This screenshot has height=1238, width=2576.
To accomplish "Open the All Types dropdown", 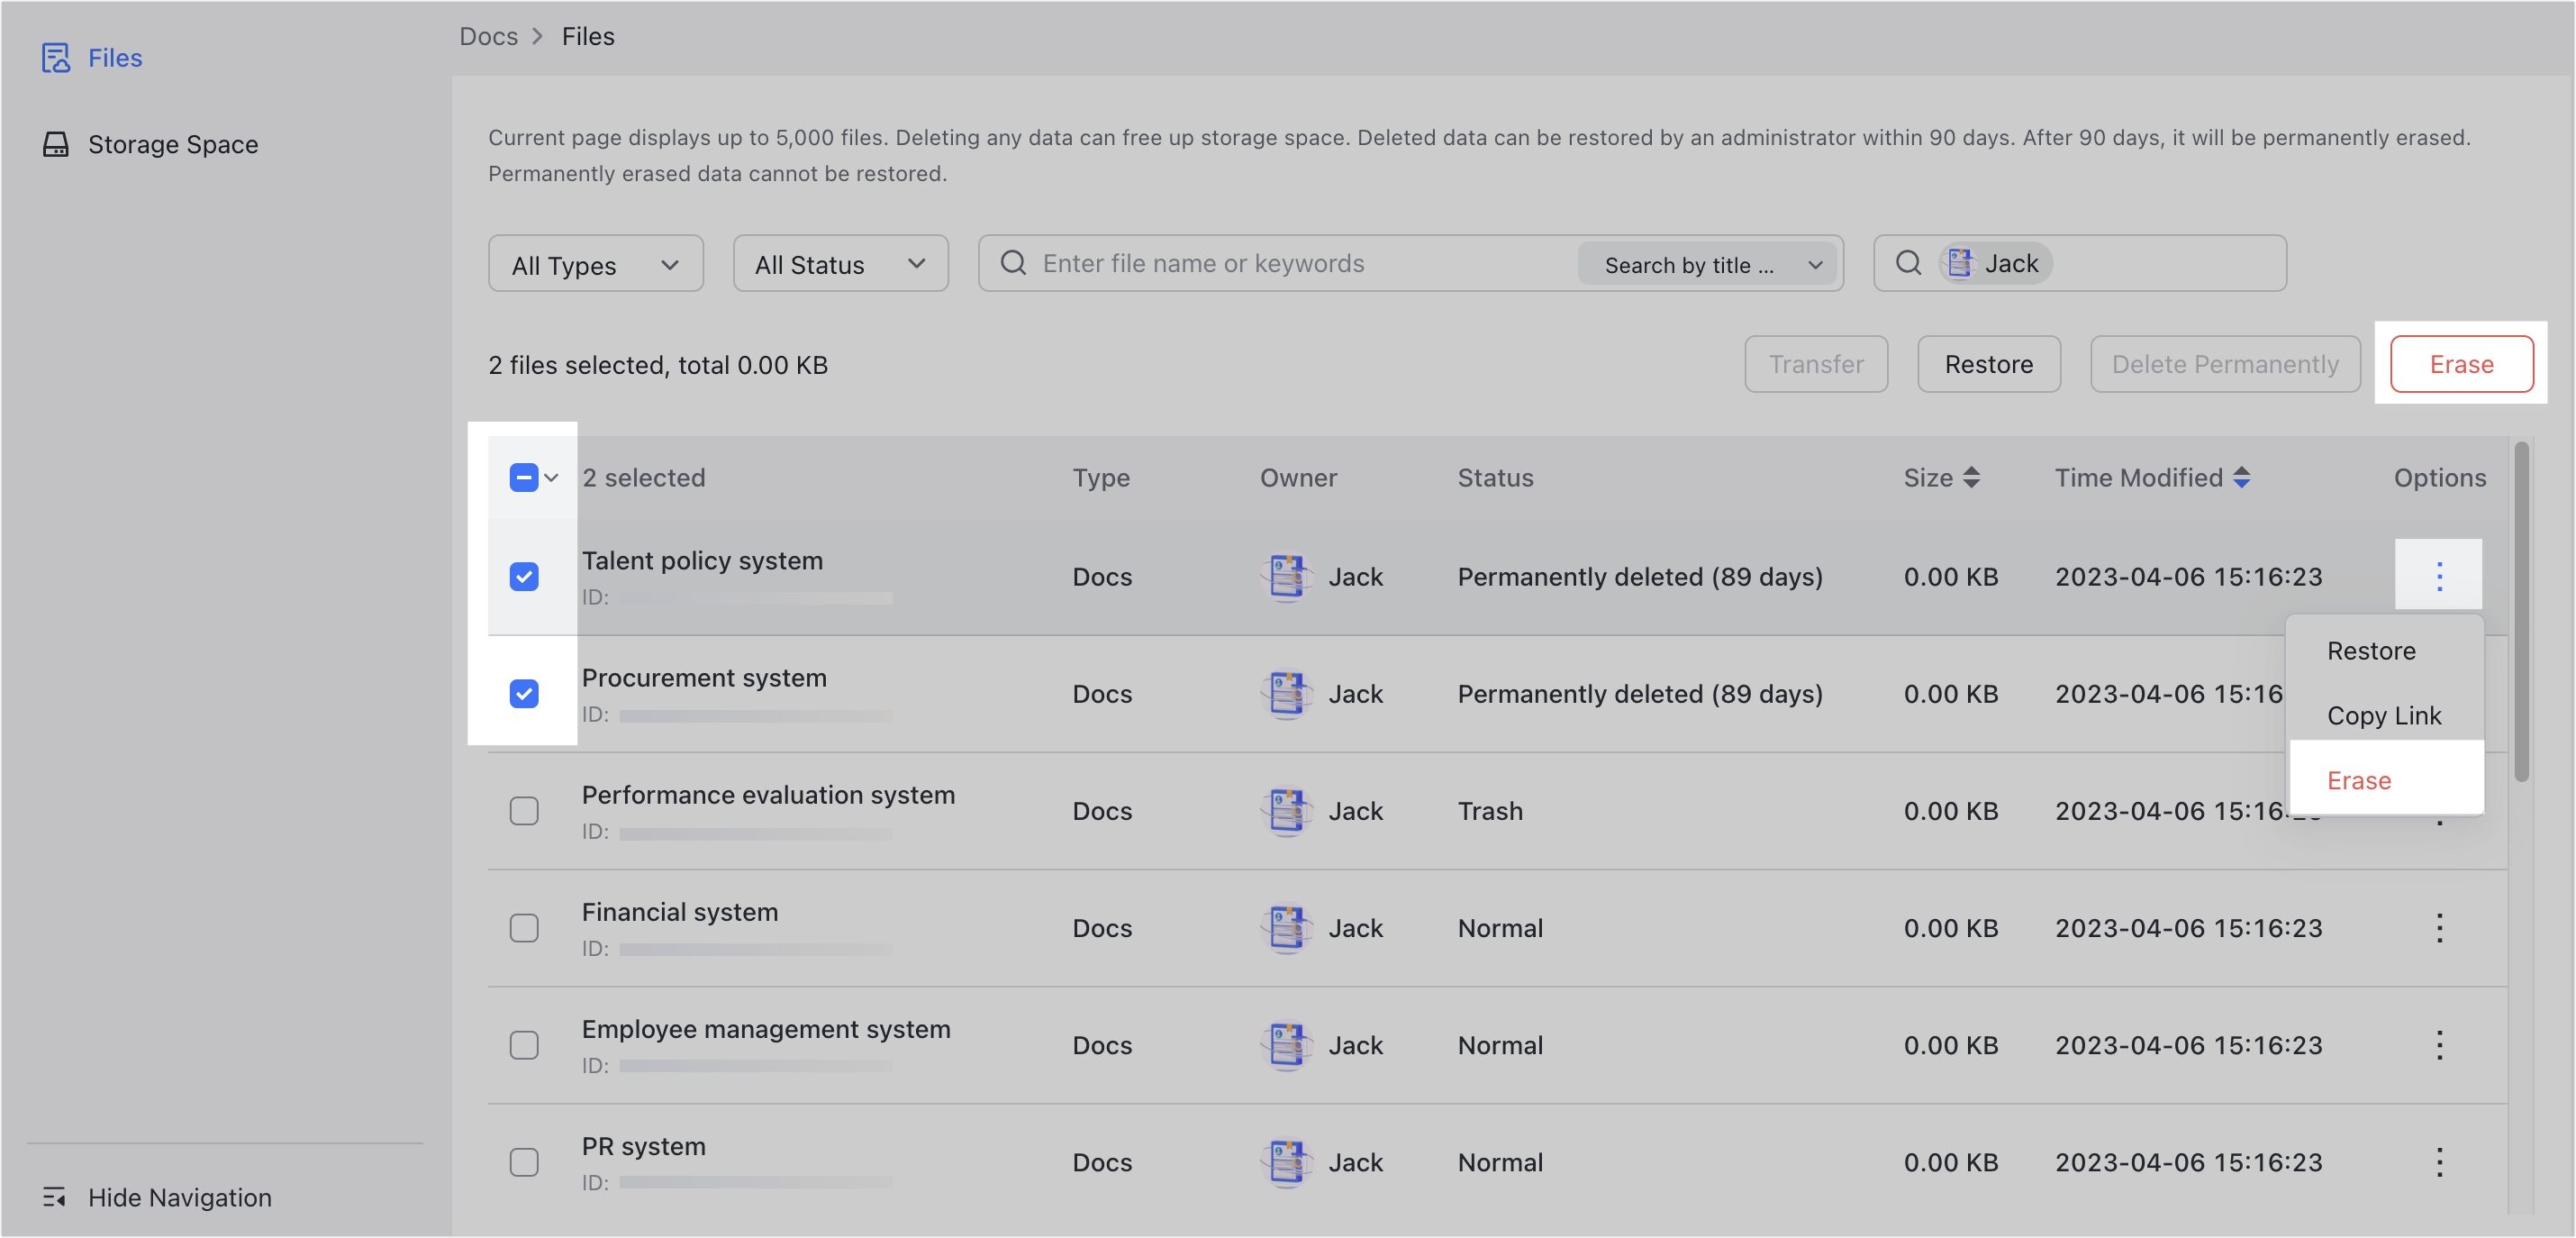I will (595, 263).
